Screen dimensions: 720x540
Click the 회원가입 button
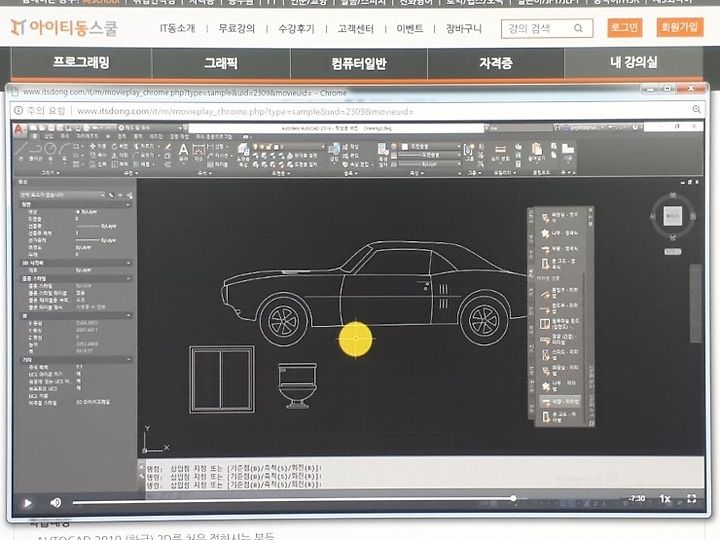(x=680, y=27)
